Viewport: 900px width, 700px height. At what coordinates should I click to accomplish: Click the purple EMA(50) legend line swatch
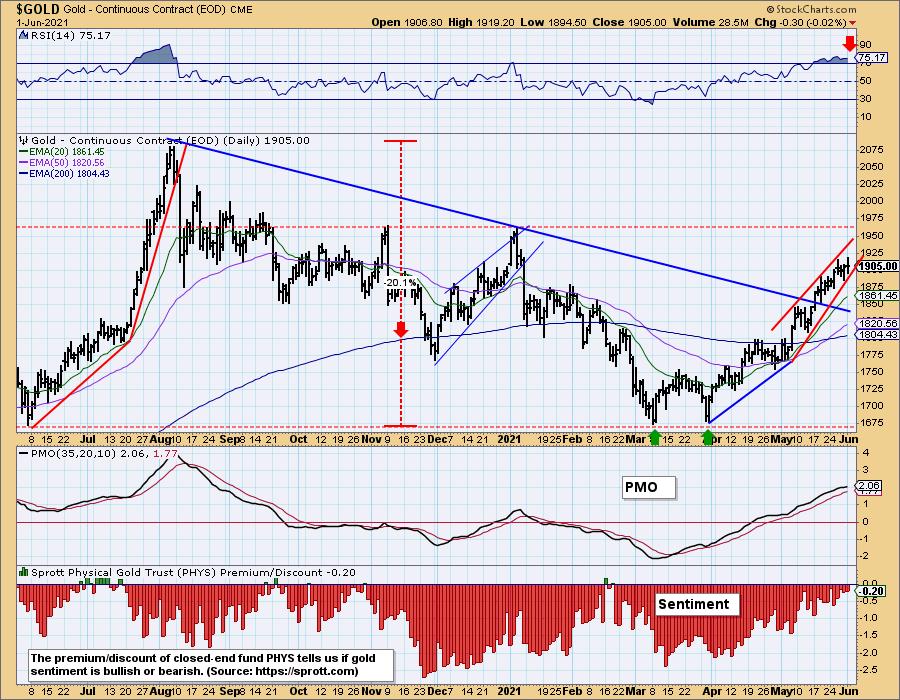point(24,162)
